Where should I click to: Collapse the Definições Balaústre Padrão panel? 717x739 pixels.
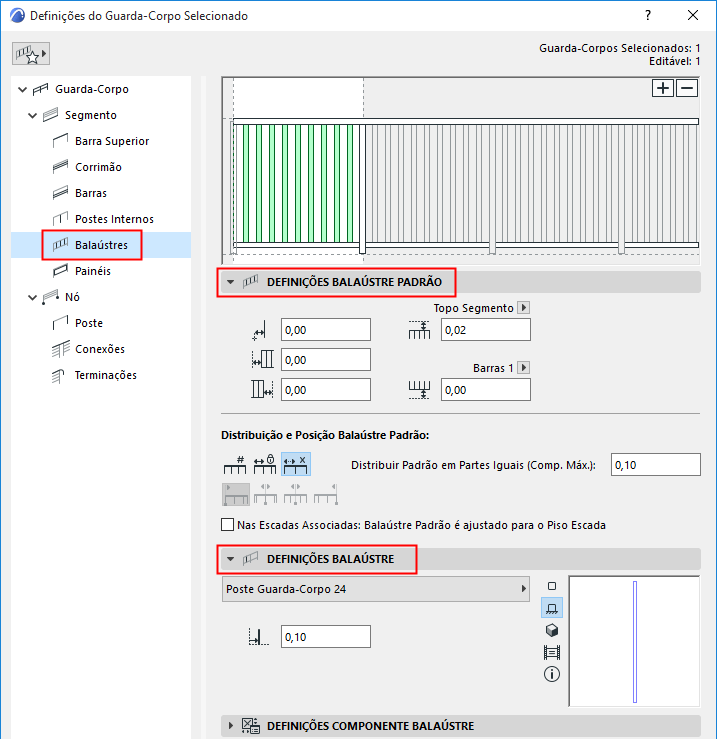(x=231, y=282)
